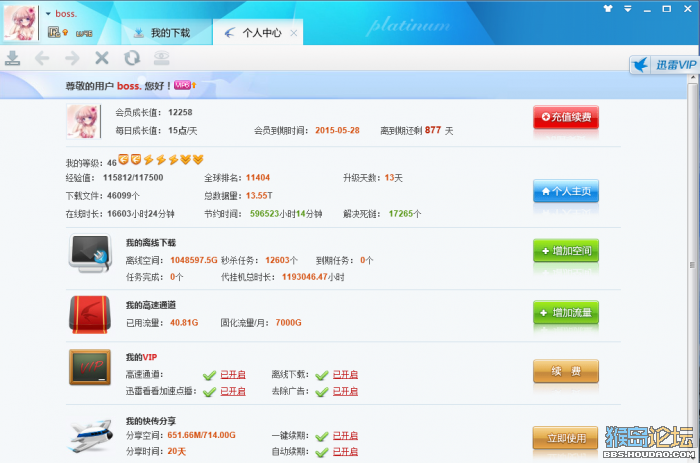Click the VIP chalkboard icon
The image size is (700, 463).
pos(90,367)
